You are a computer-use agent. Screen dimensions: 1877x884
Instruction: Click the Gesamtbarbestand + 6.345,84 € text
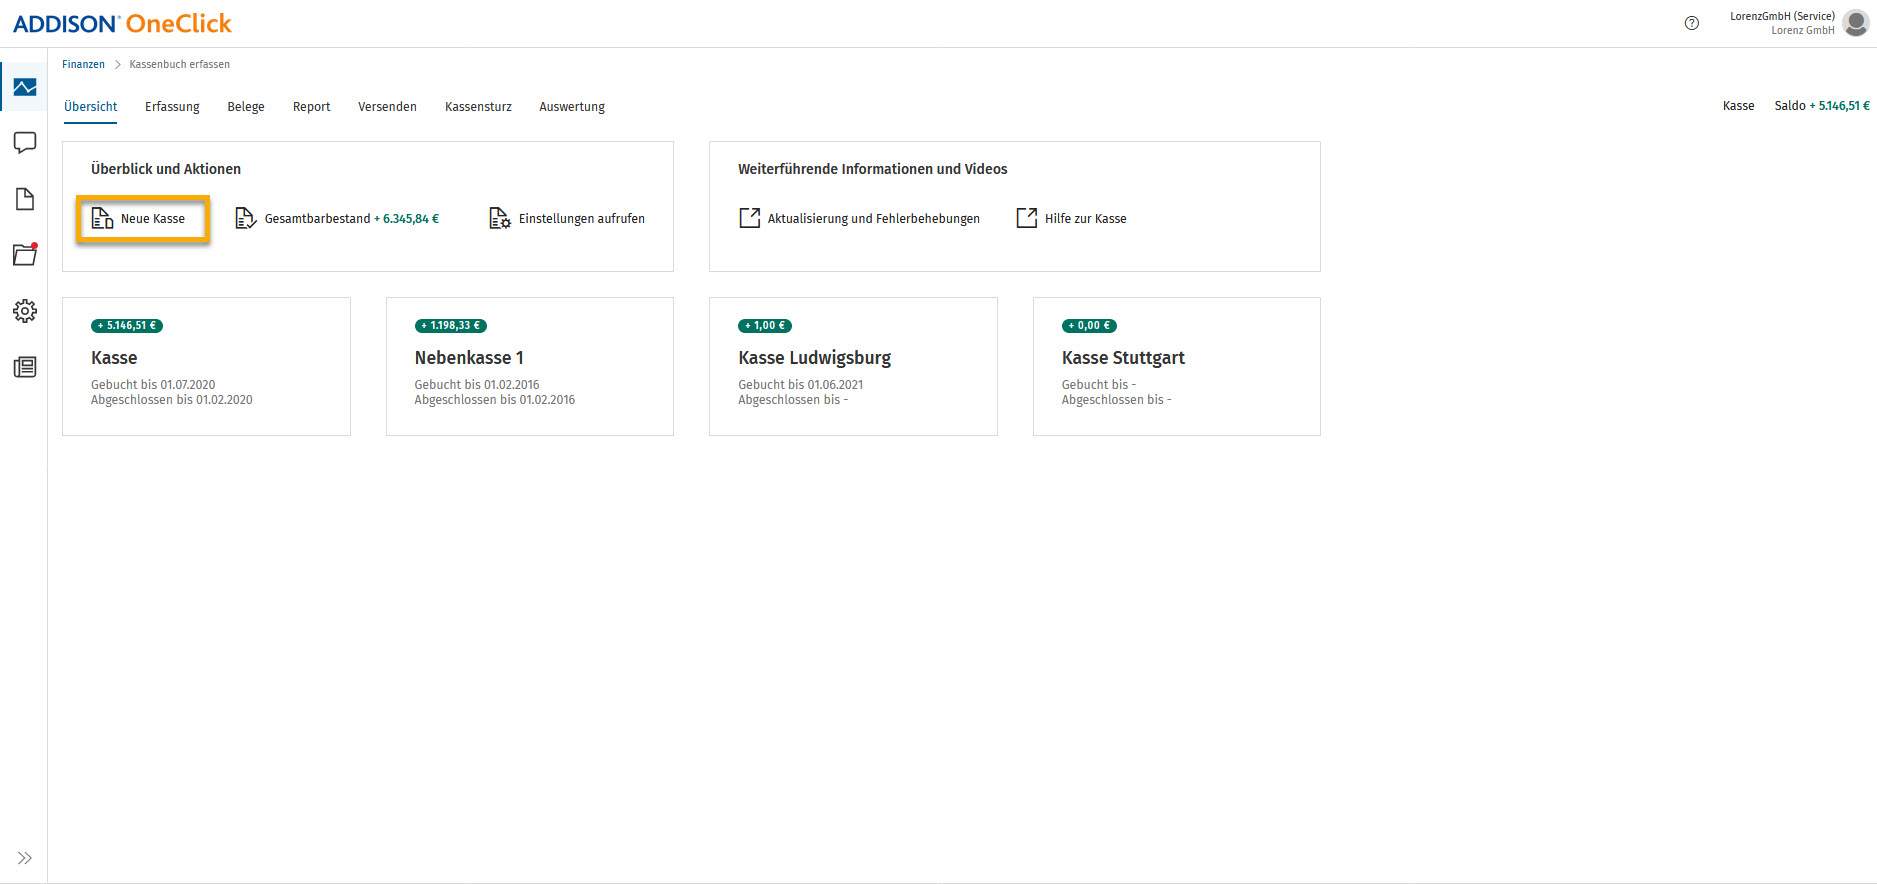tap(352, 219)
